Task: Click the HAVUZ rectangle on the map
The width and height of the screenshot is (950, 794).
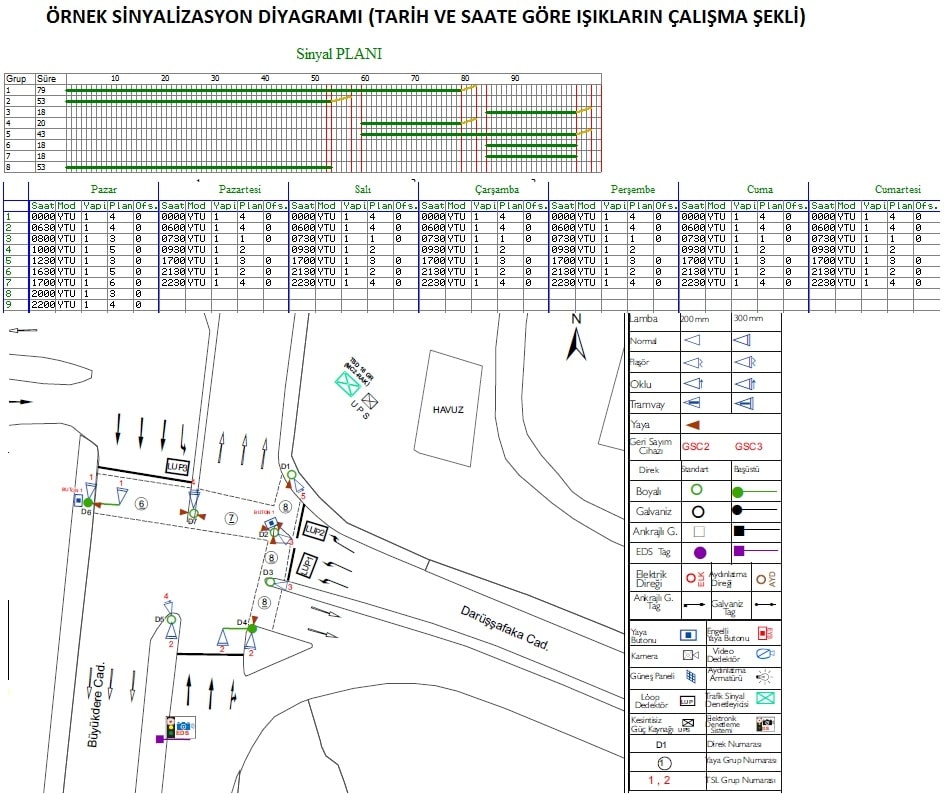Action: pyautogui.click(x=450, y=410)
